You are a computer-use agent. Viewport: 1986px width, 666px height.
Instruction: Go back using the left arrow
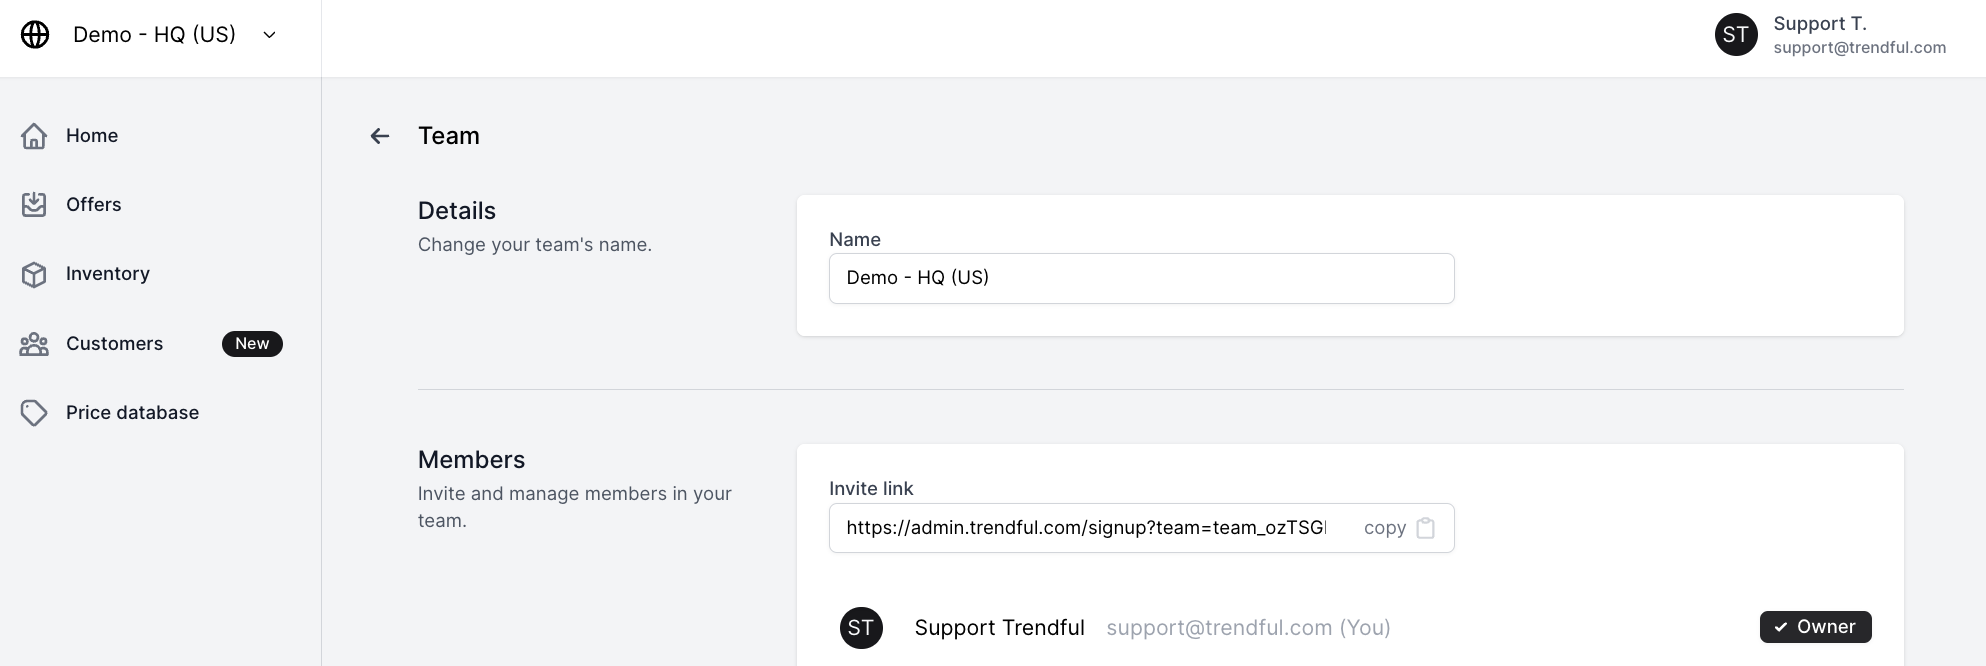pyautogui.click(x=380, y=136)
